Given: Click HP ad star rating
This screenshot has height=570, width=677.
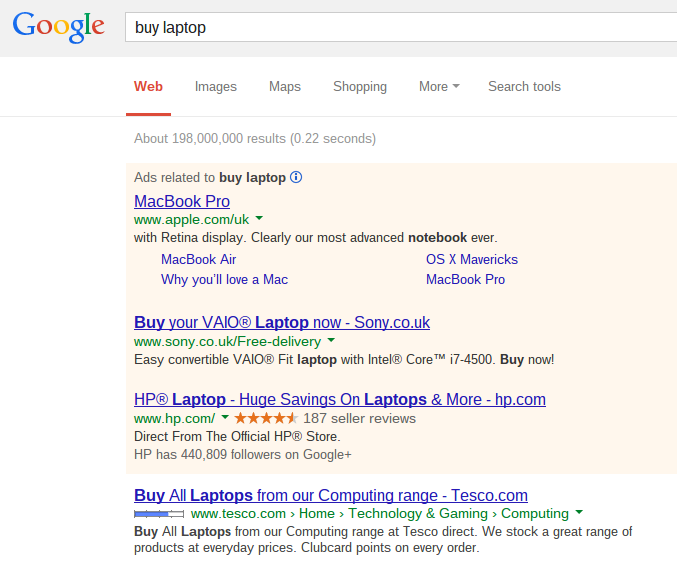Looking at the screenshot, I should pyautogui.click(x=266, y=418).
